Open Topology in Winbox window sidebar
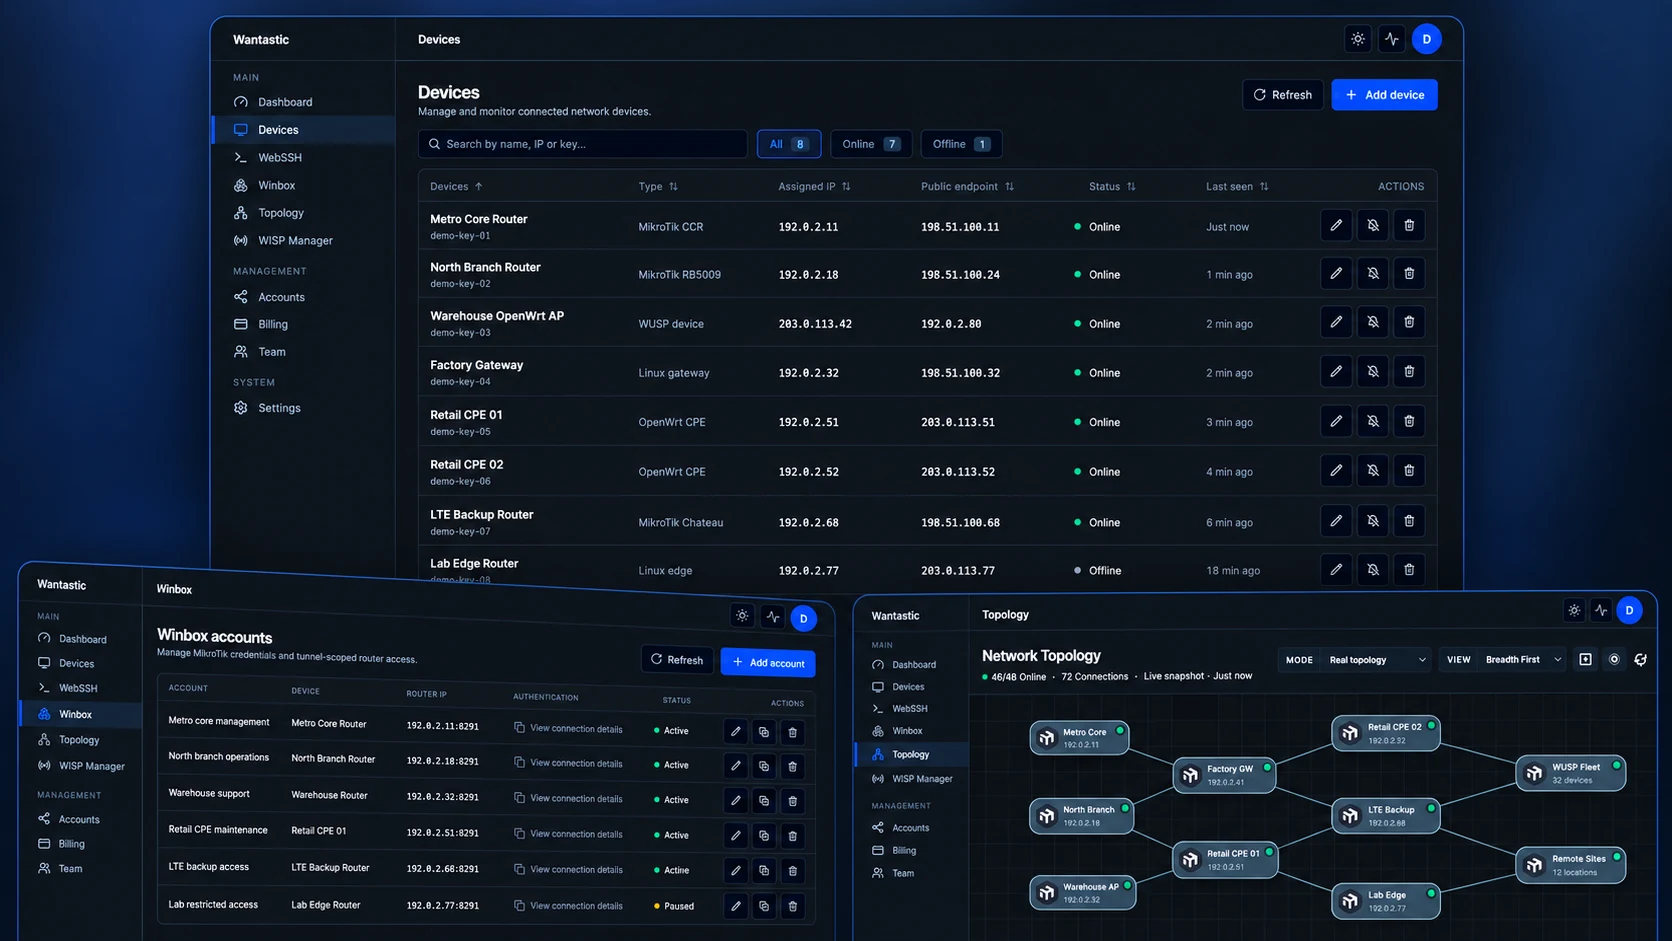This screenshot has width=1672, height=941. coord(79,740)
